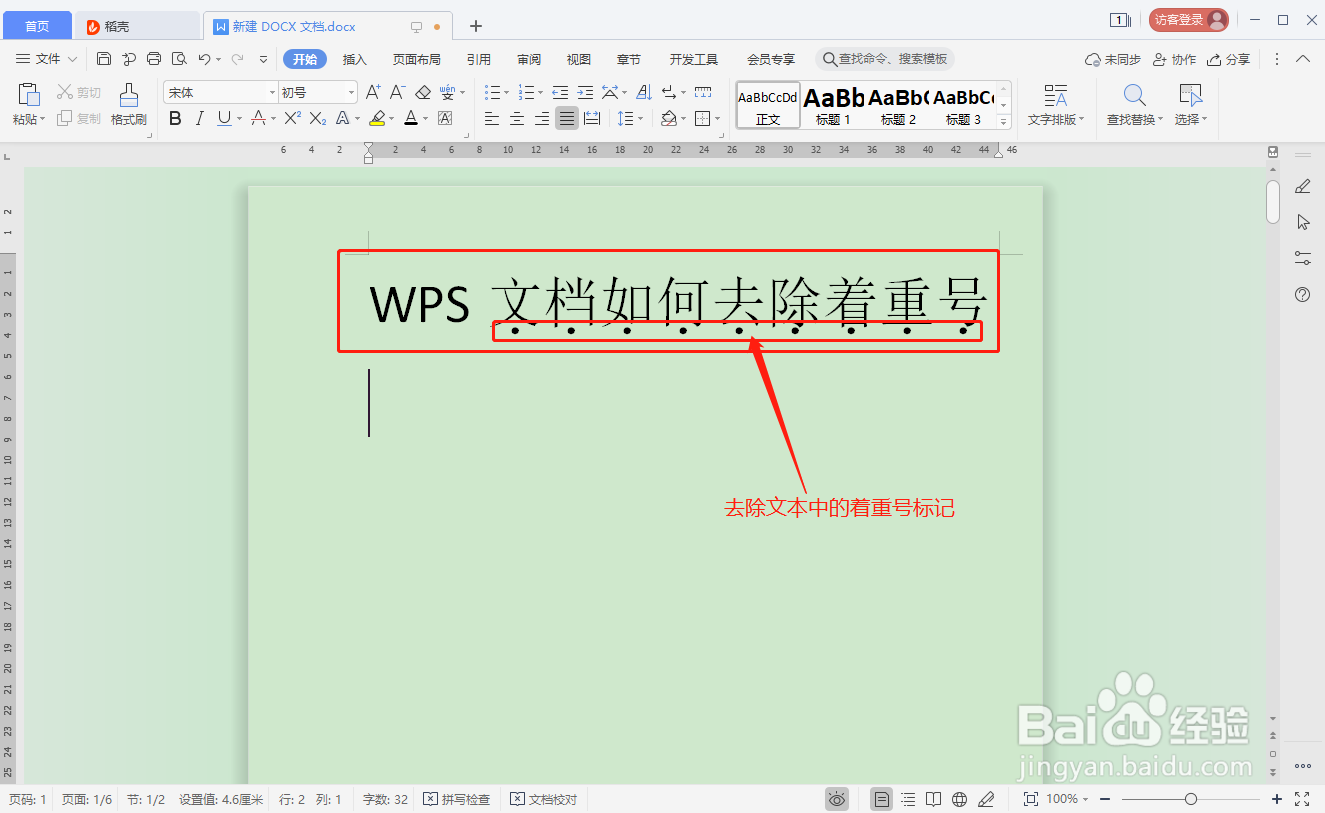Open the font size 初号 dropdown

351,93
